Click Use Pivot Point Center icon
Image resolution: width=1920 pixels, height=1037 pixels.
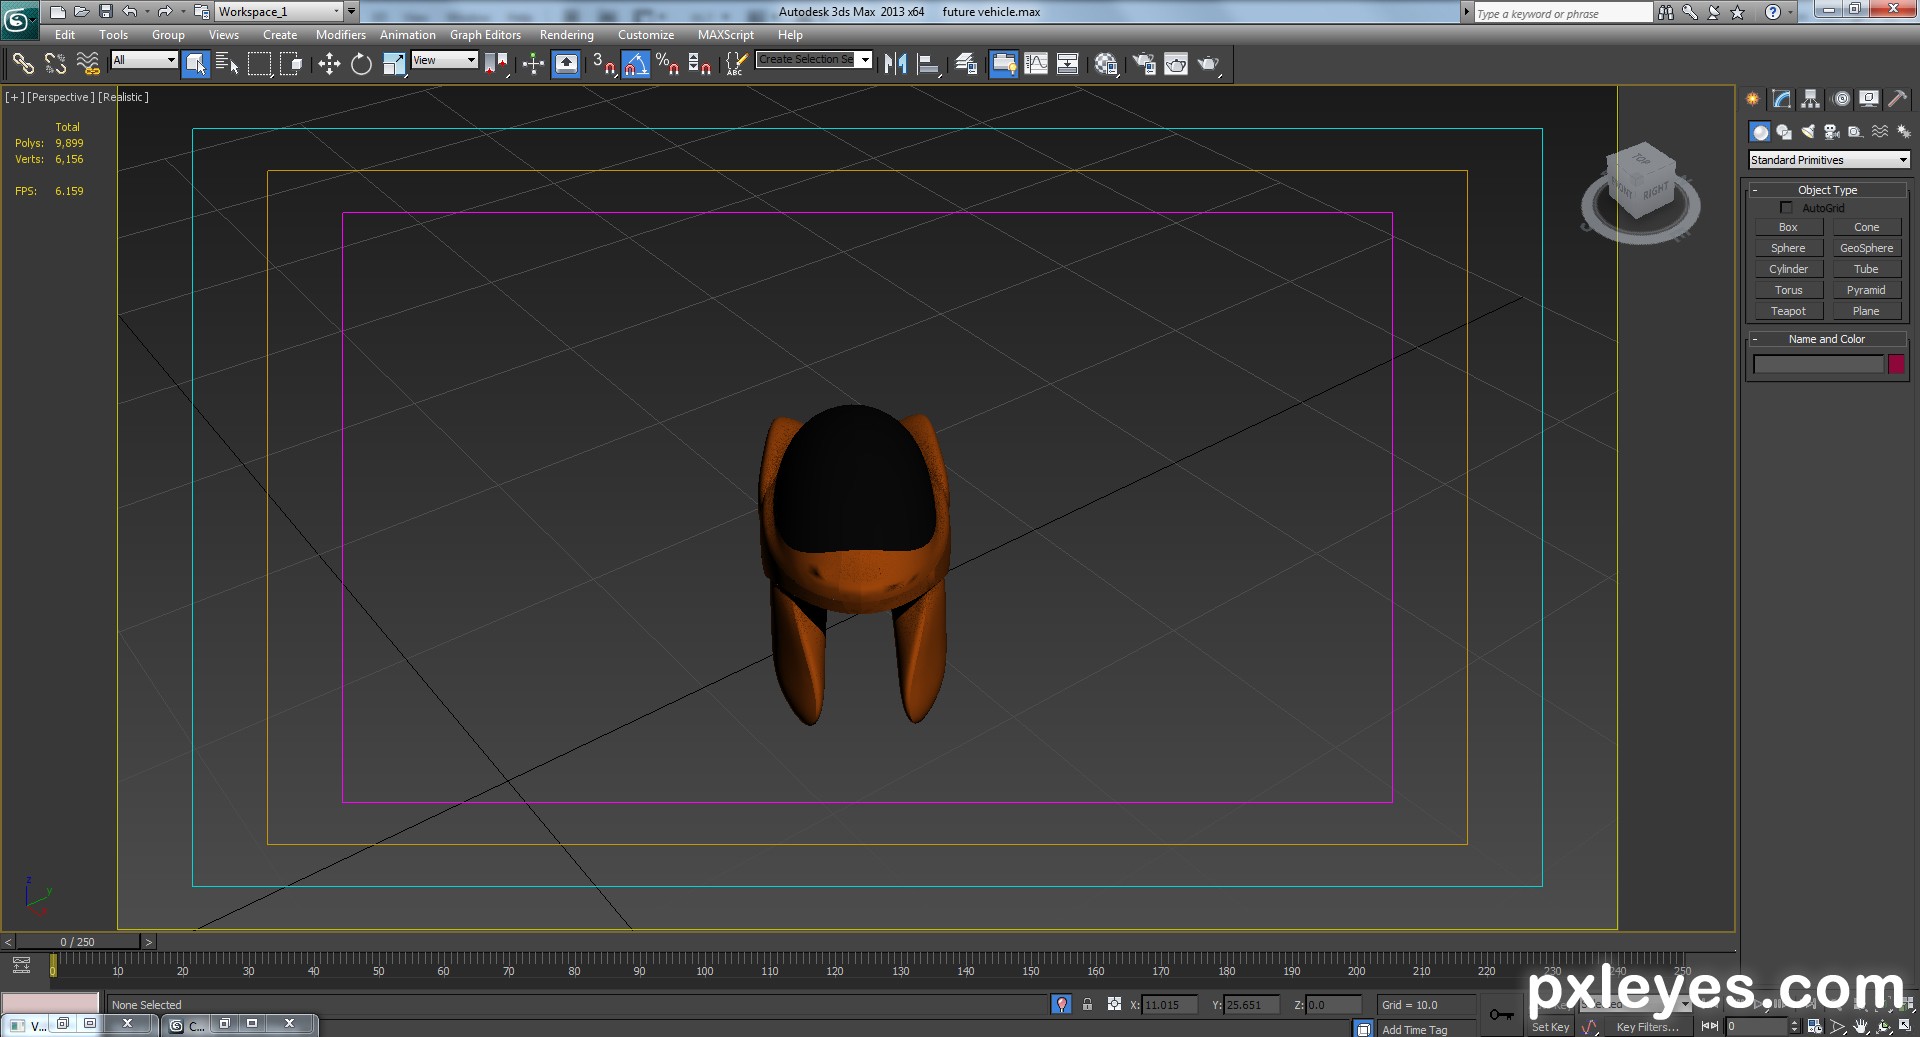click(x=496, y=64)
